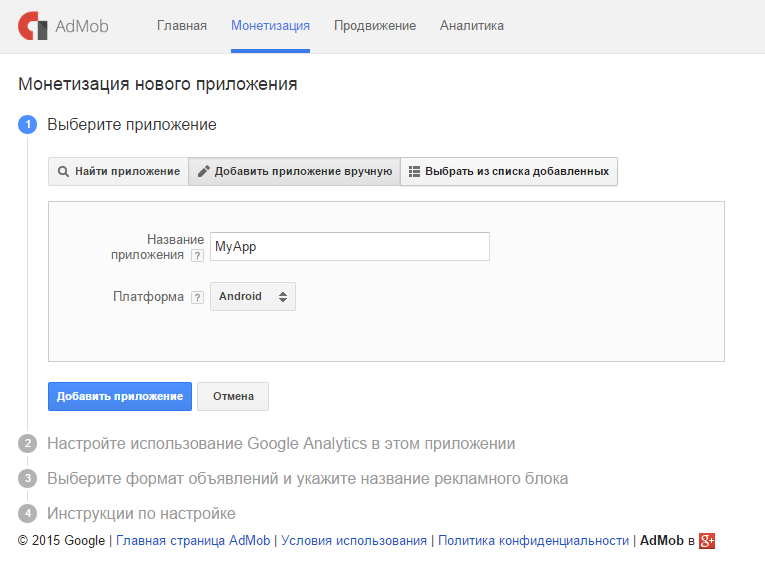Click the AdMob logo icon
Viewport: 765px width, 572px height.
click(x=32, y=26)
